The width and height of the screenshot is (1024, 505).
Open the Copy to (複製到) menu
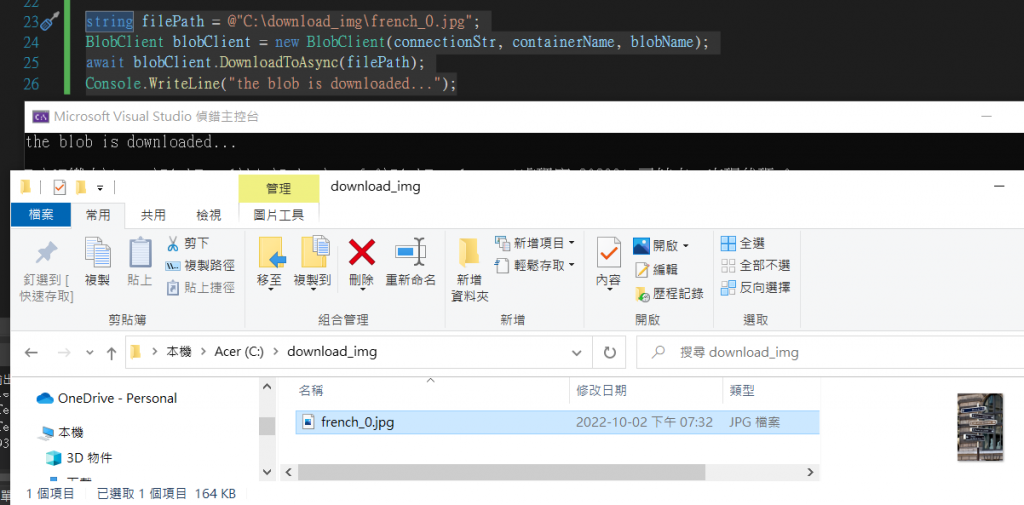click(313, 265)
